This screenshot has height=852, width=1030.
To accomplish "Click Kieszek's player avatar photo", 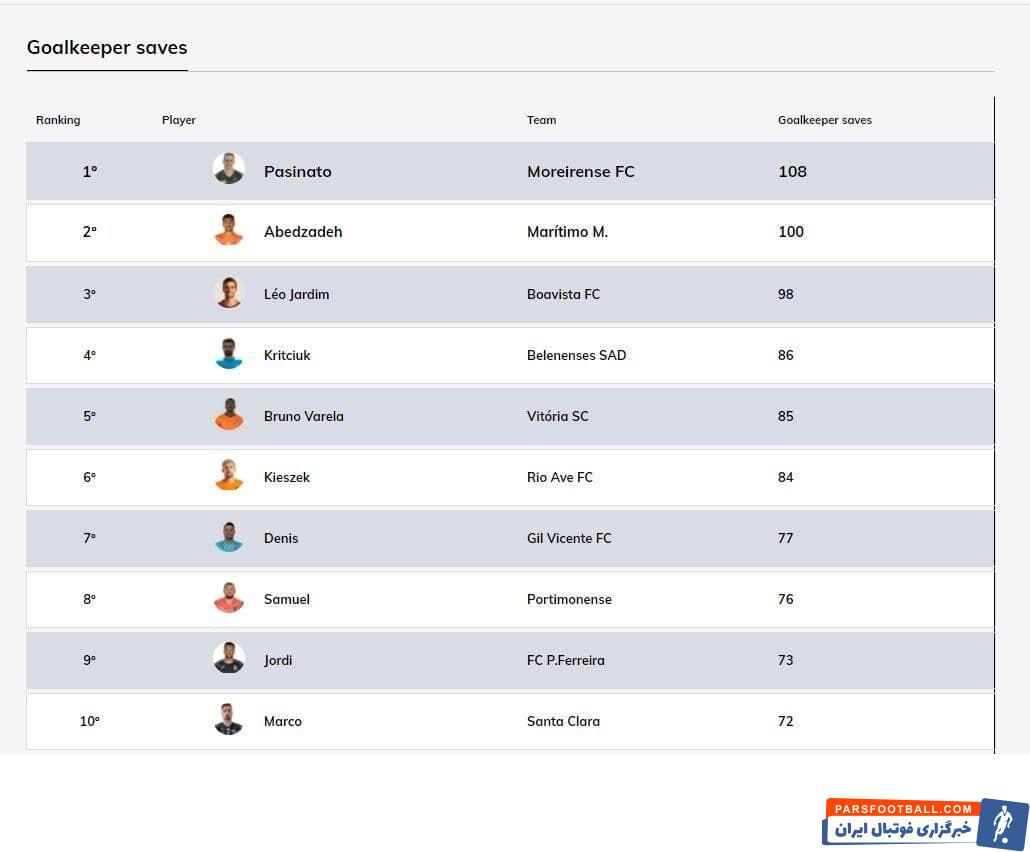I will tap(229, 476).
